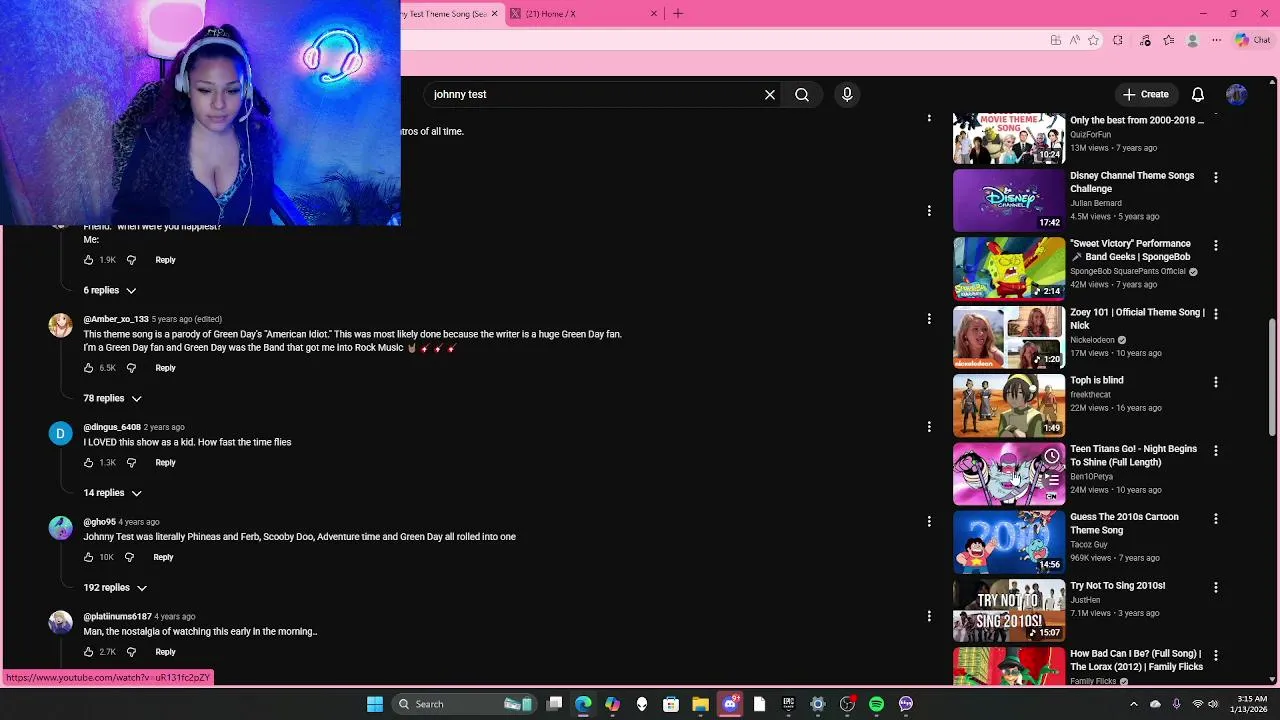
Task: Dislike the comment by @gho95
Action: tap(129, 557)
